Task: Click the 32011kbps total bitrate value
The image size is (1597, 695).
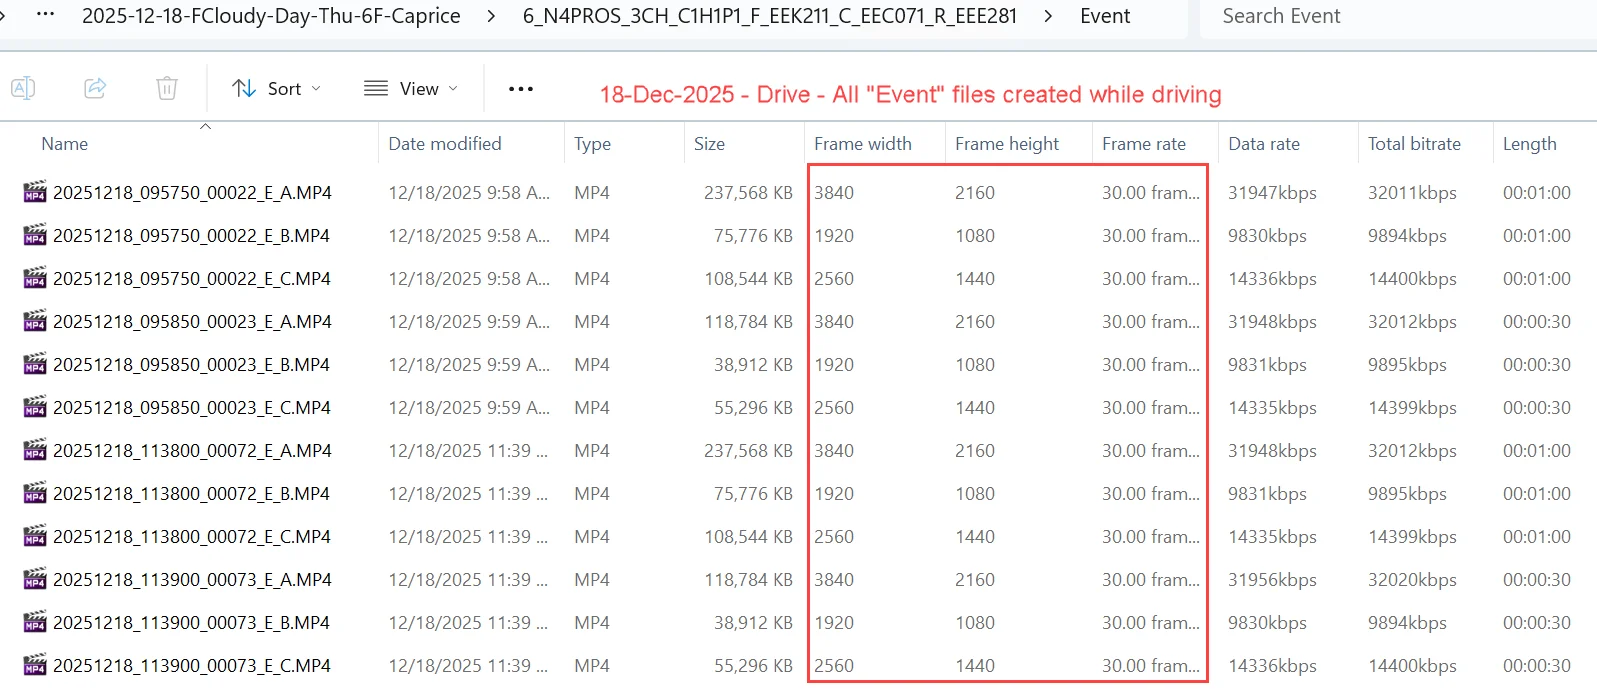Action: (x=1412, y=193)
